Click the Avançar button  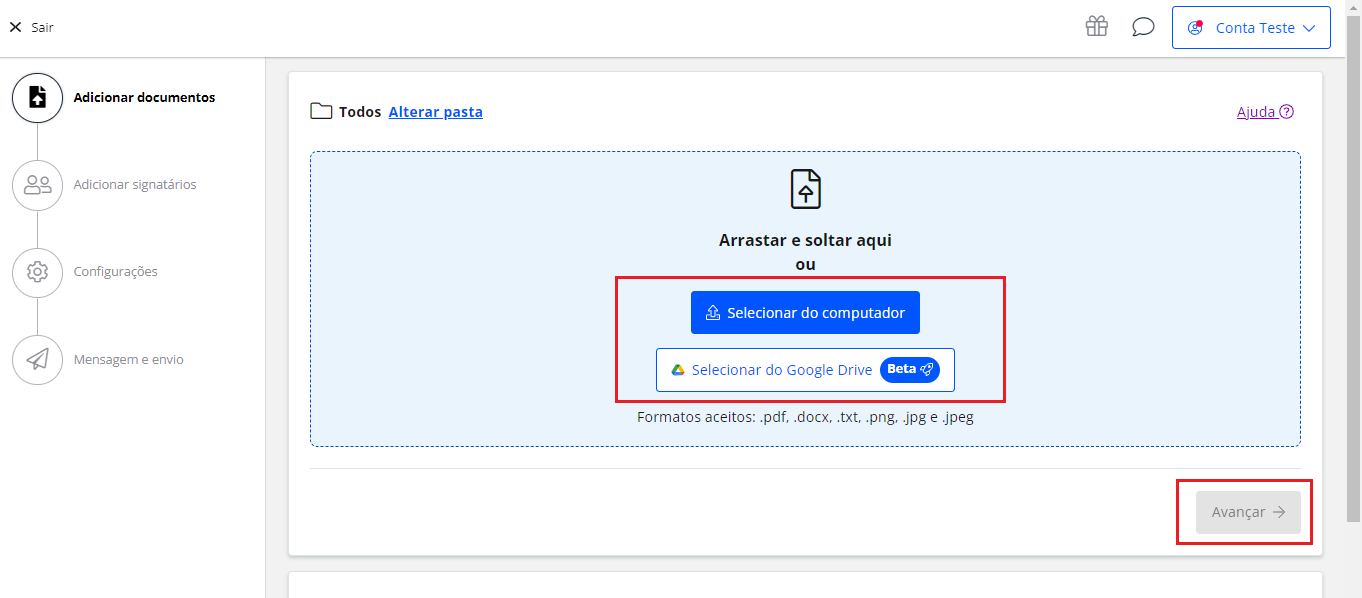(1248, 512)
